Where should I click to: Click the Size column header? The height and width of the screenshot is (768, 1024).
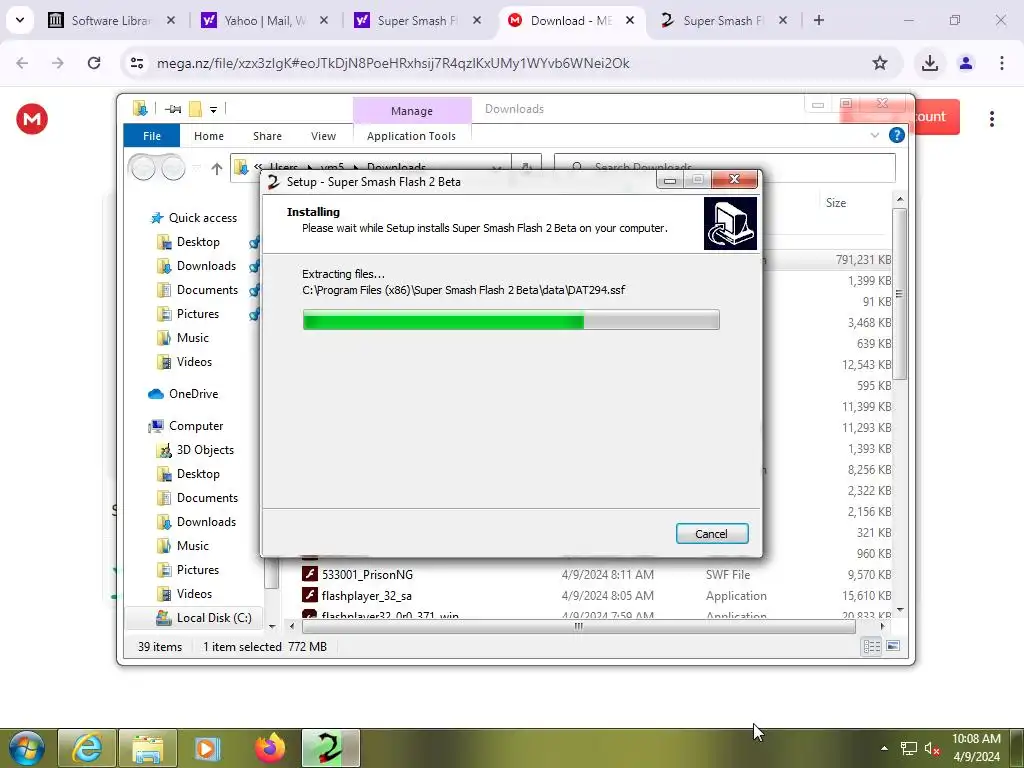click(x=835, y=203)
